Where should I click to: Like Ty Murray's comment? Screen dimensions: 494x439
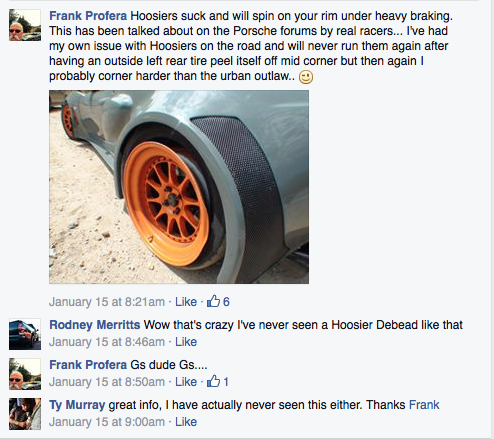[186, 422]
